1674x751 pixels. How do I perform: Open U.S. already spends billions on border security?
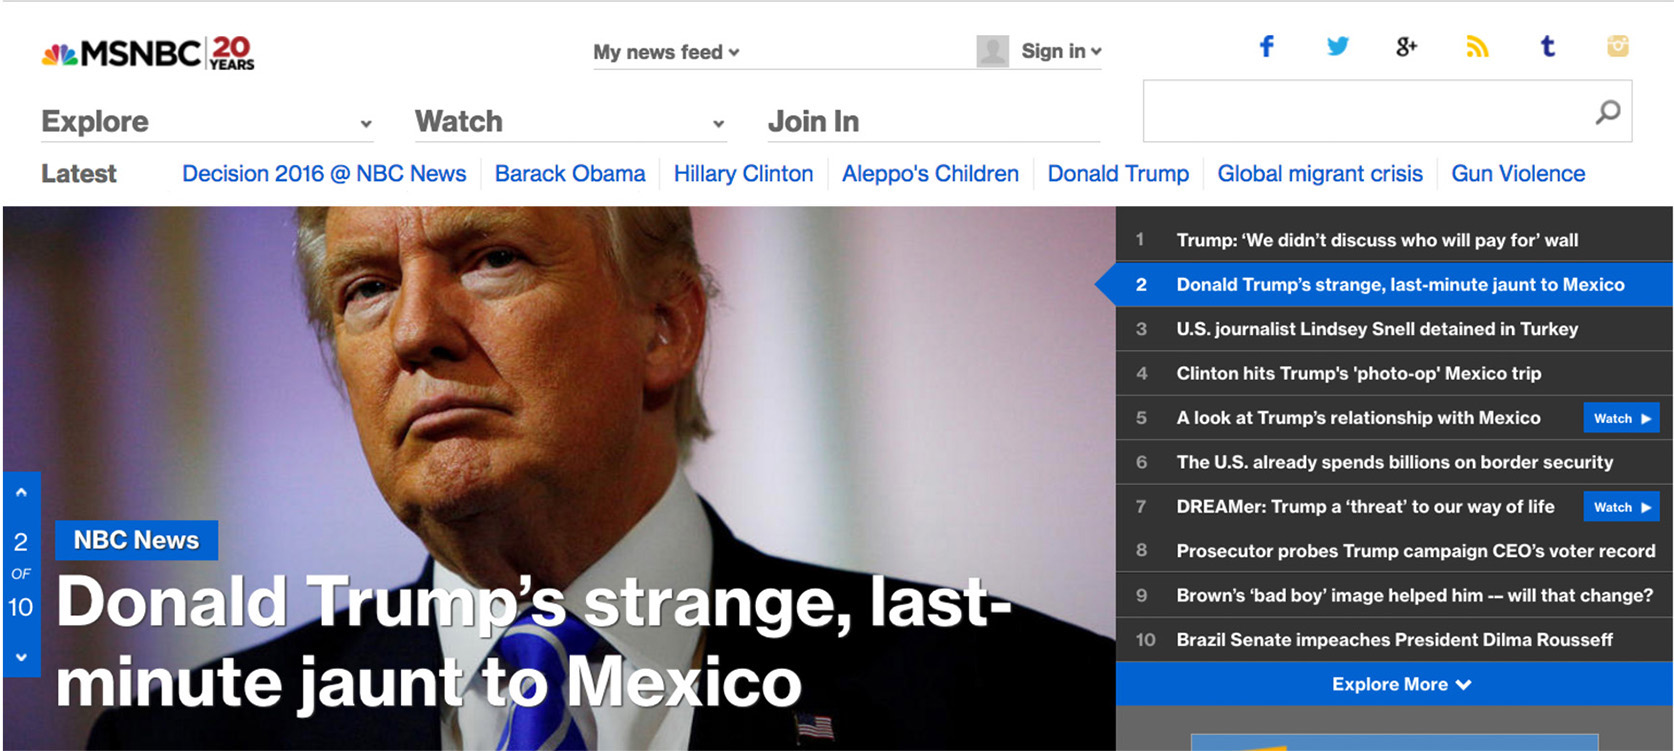(x=1394, y=462)
